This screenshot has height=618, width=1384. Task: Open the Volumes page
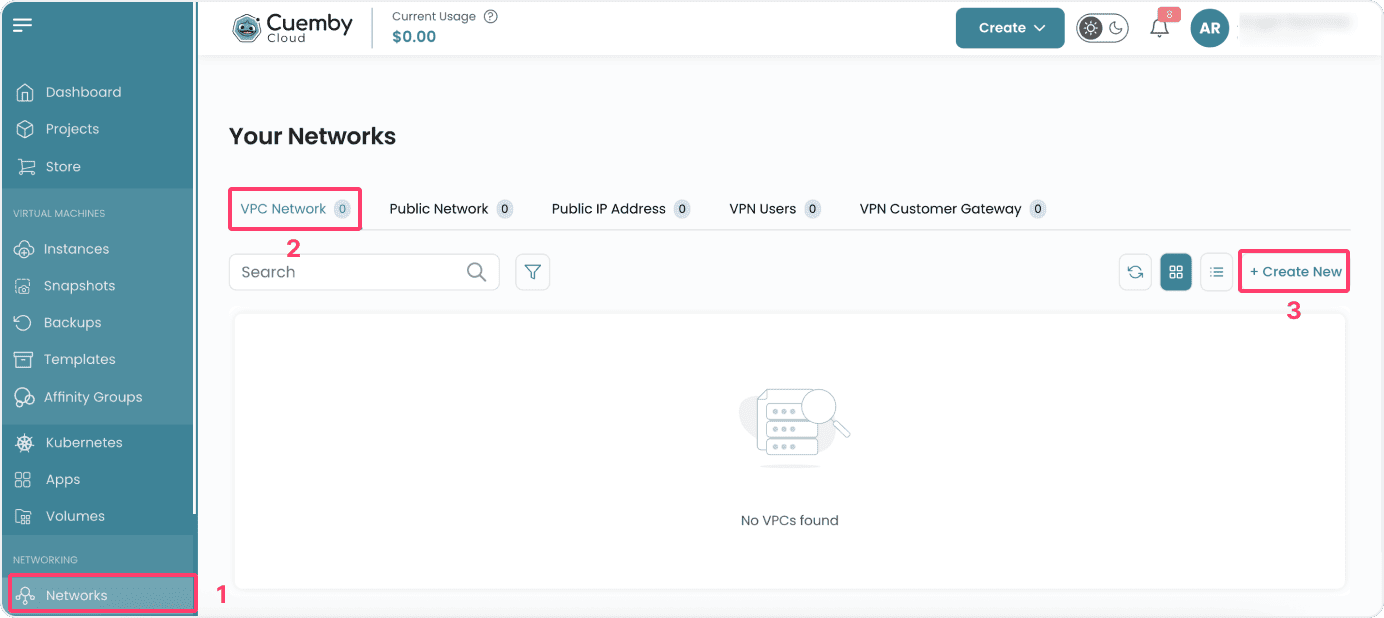click(24, 515)
